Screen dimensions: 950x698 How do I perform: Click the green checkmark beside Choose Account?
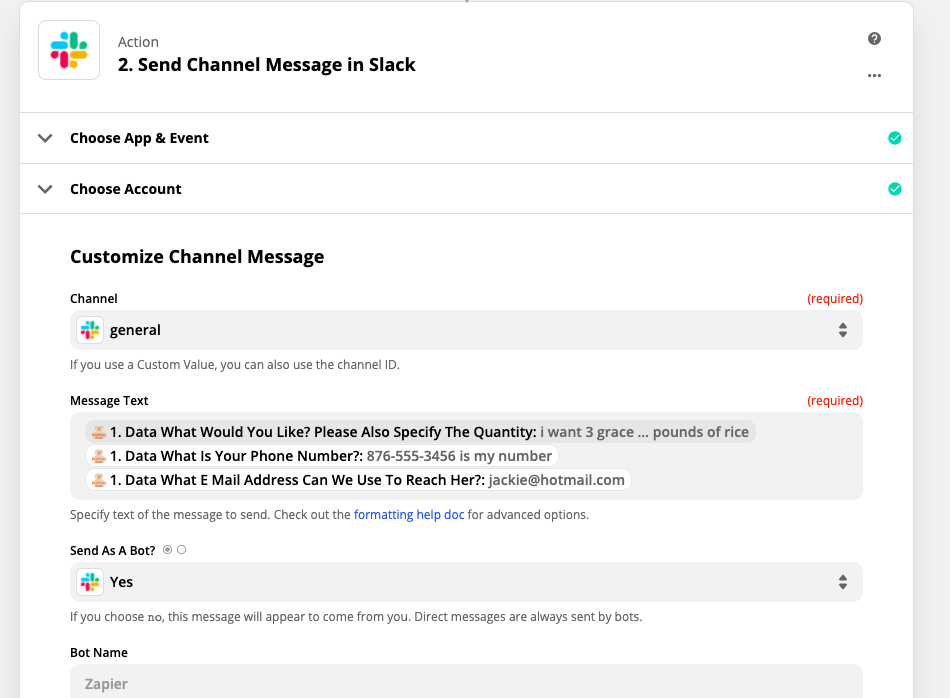894,189
